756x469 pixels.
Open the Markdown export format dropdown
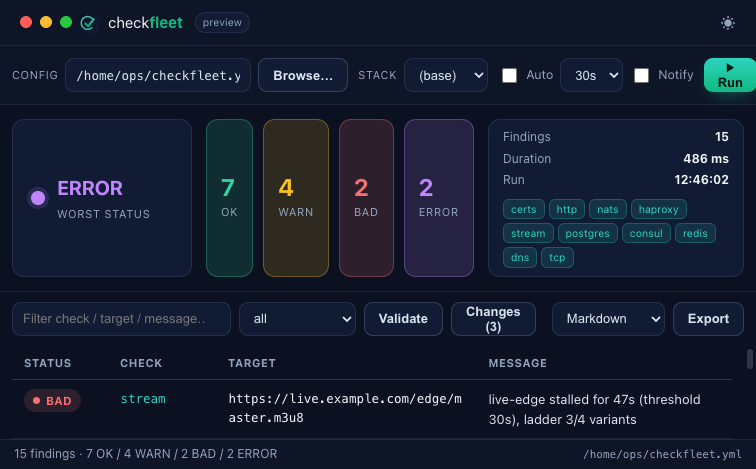pos(608,319)
